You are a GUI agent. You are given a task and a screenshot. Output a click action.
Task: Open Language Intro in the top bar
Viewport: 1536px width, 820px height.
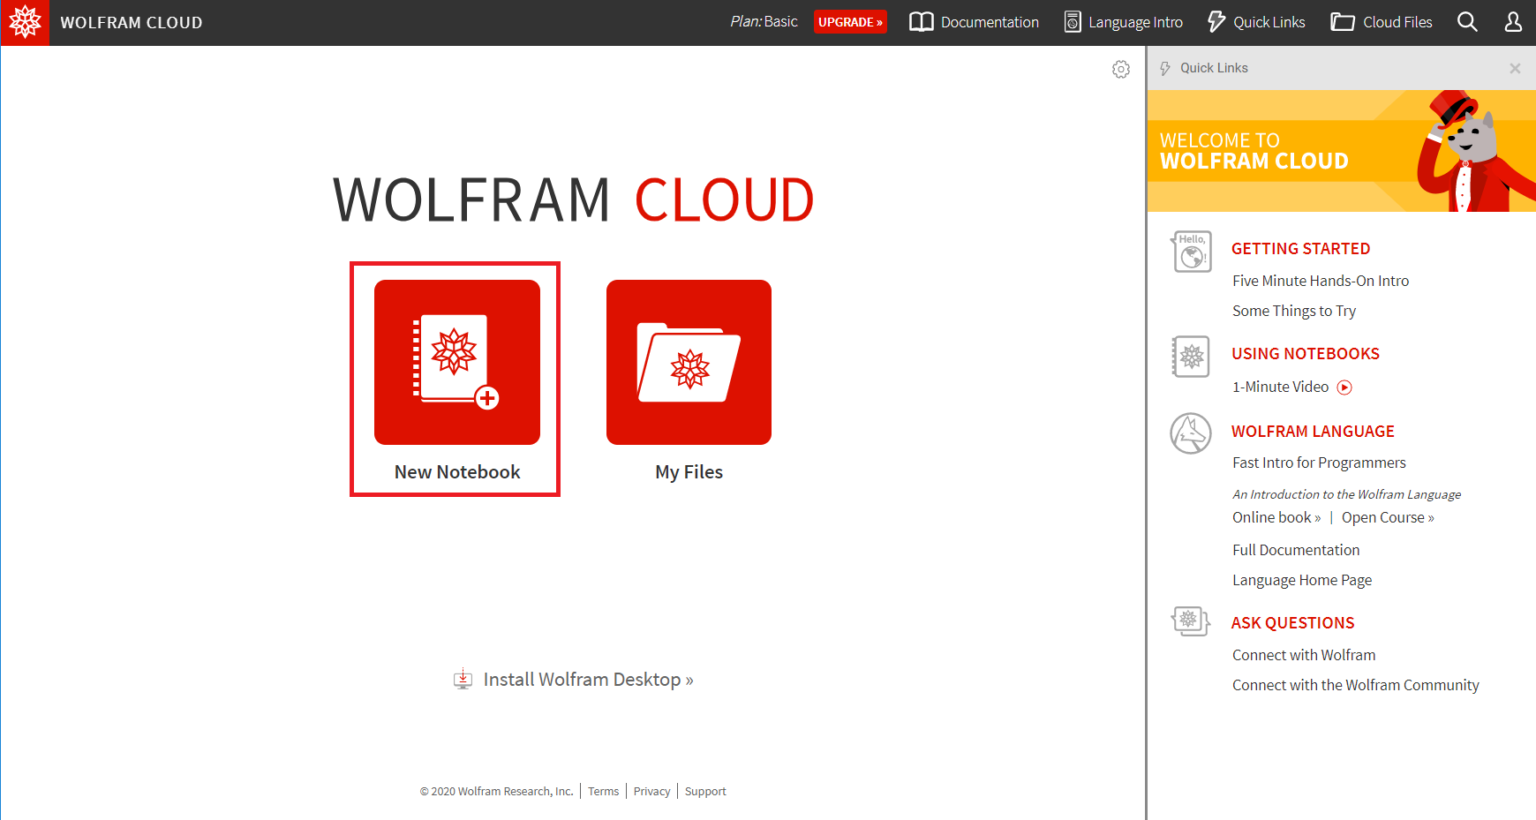1123,22
